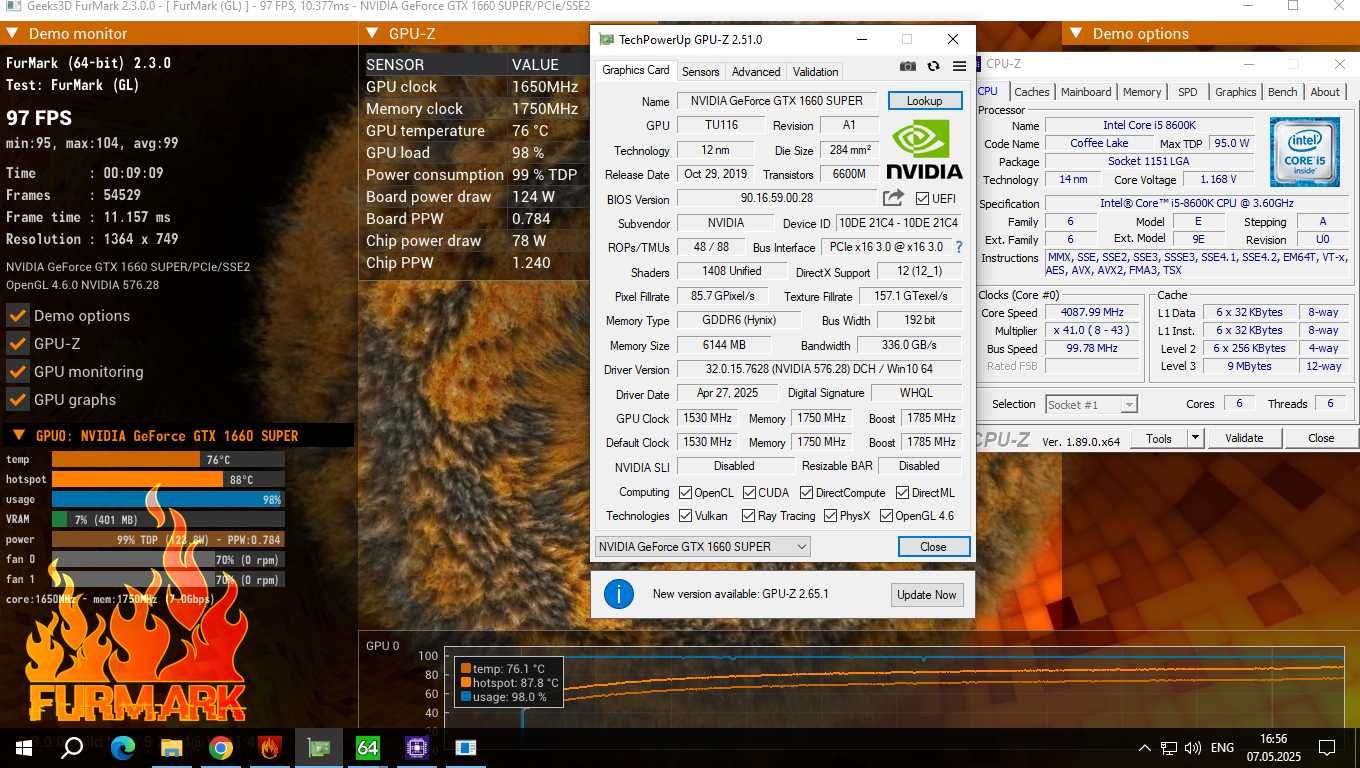Click the blue info icon in update bar
The width and height of the screenshot is (1360, 768).
click(x=619, y=594)
